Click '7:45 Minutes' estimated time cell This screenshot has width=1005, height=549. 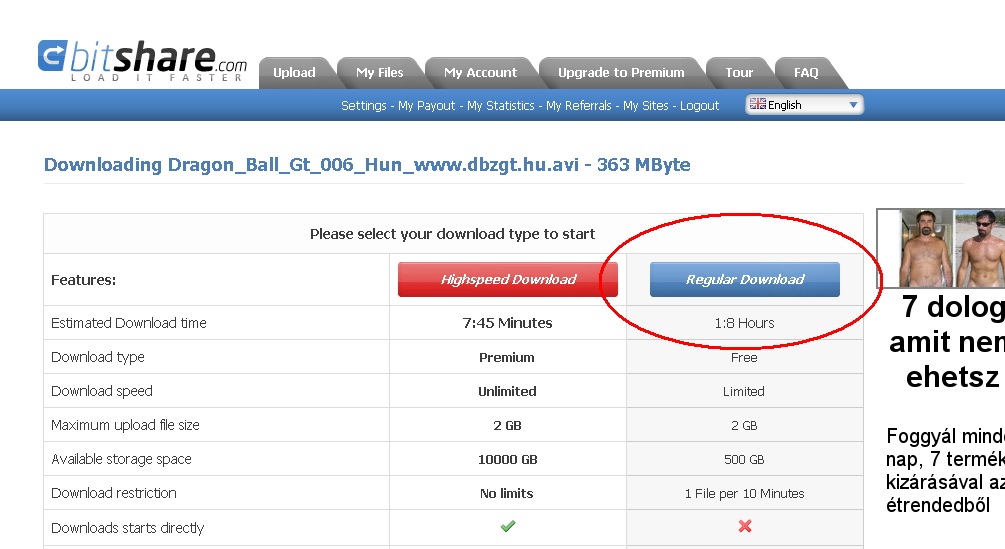coord(507,323)
